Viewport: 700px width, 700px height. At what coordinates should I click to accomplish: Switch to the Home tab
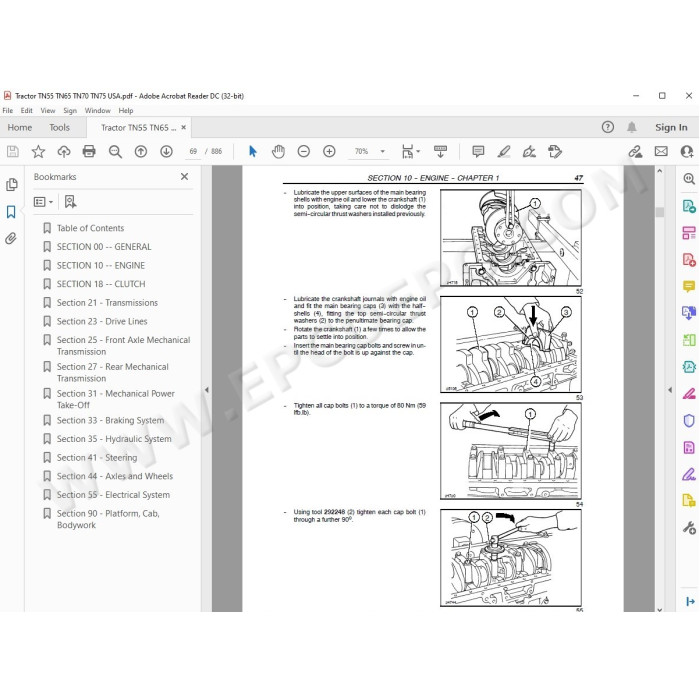tap(20, 128)
